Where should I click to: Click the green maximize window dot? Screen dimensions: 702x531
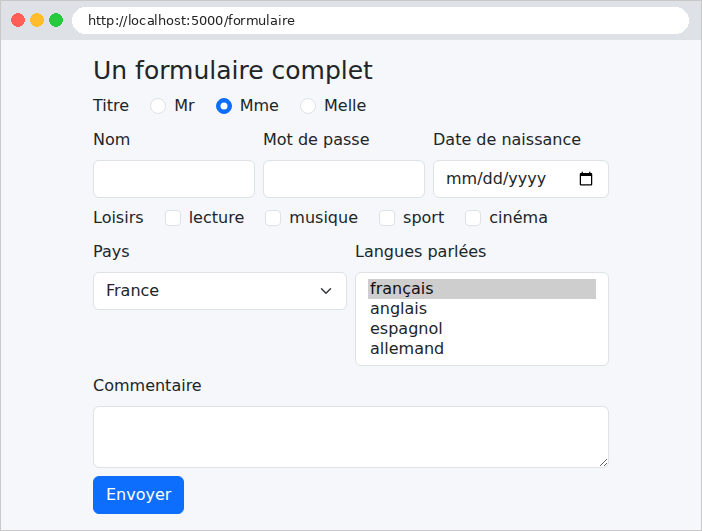click(56, 20)
